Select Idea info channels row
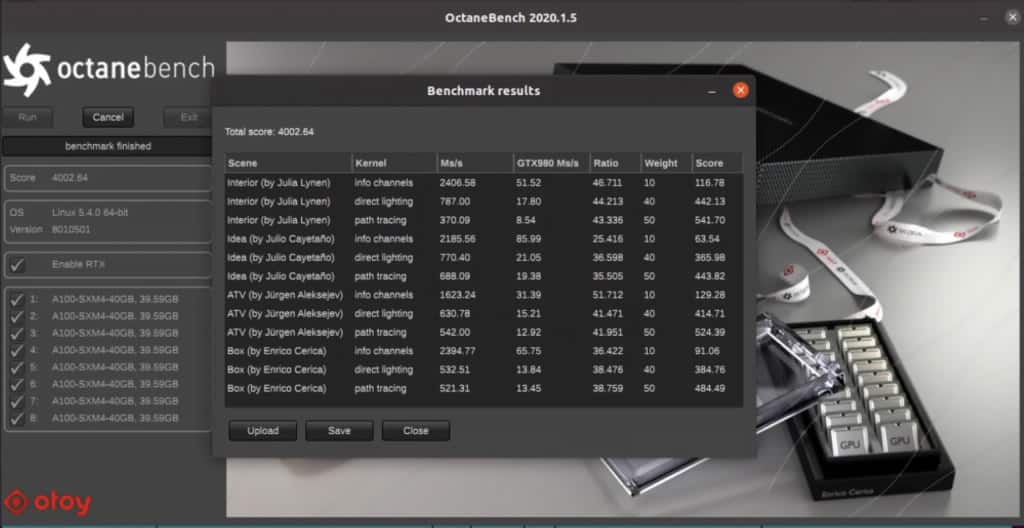The width and height of the screenshot is (1024, 528). (x=484, y=239)
